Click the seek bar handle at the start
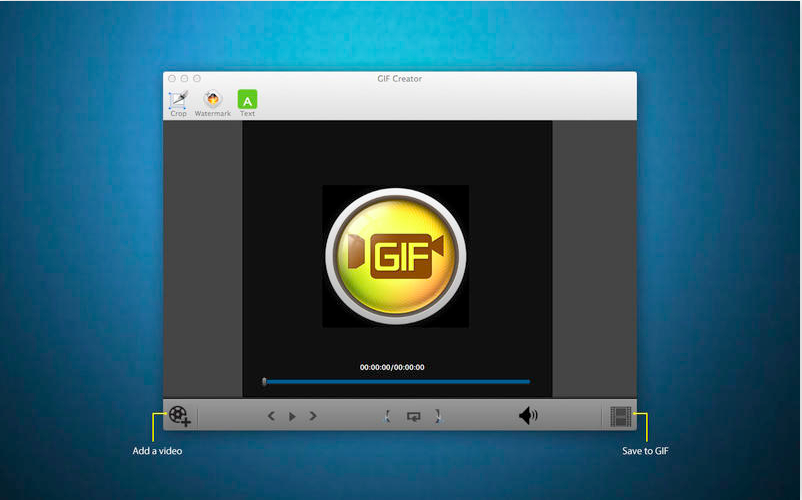The width and height of the screenshot is (802, 500). coord(264,381)
